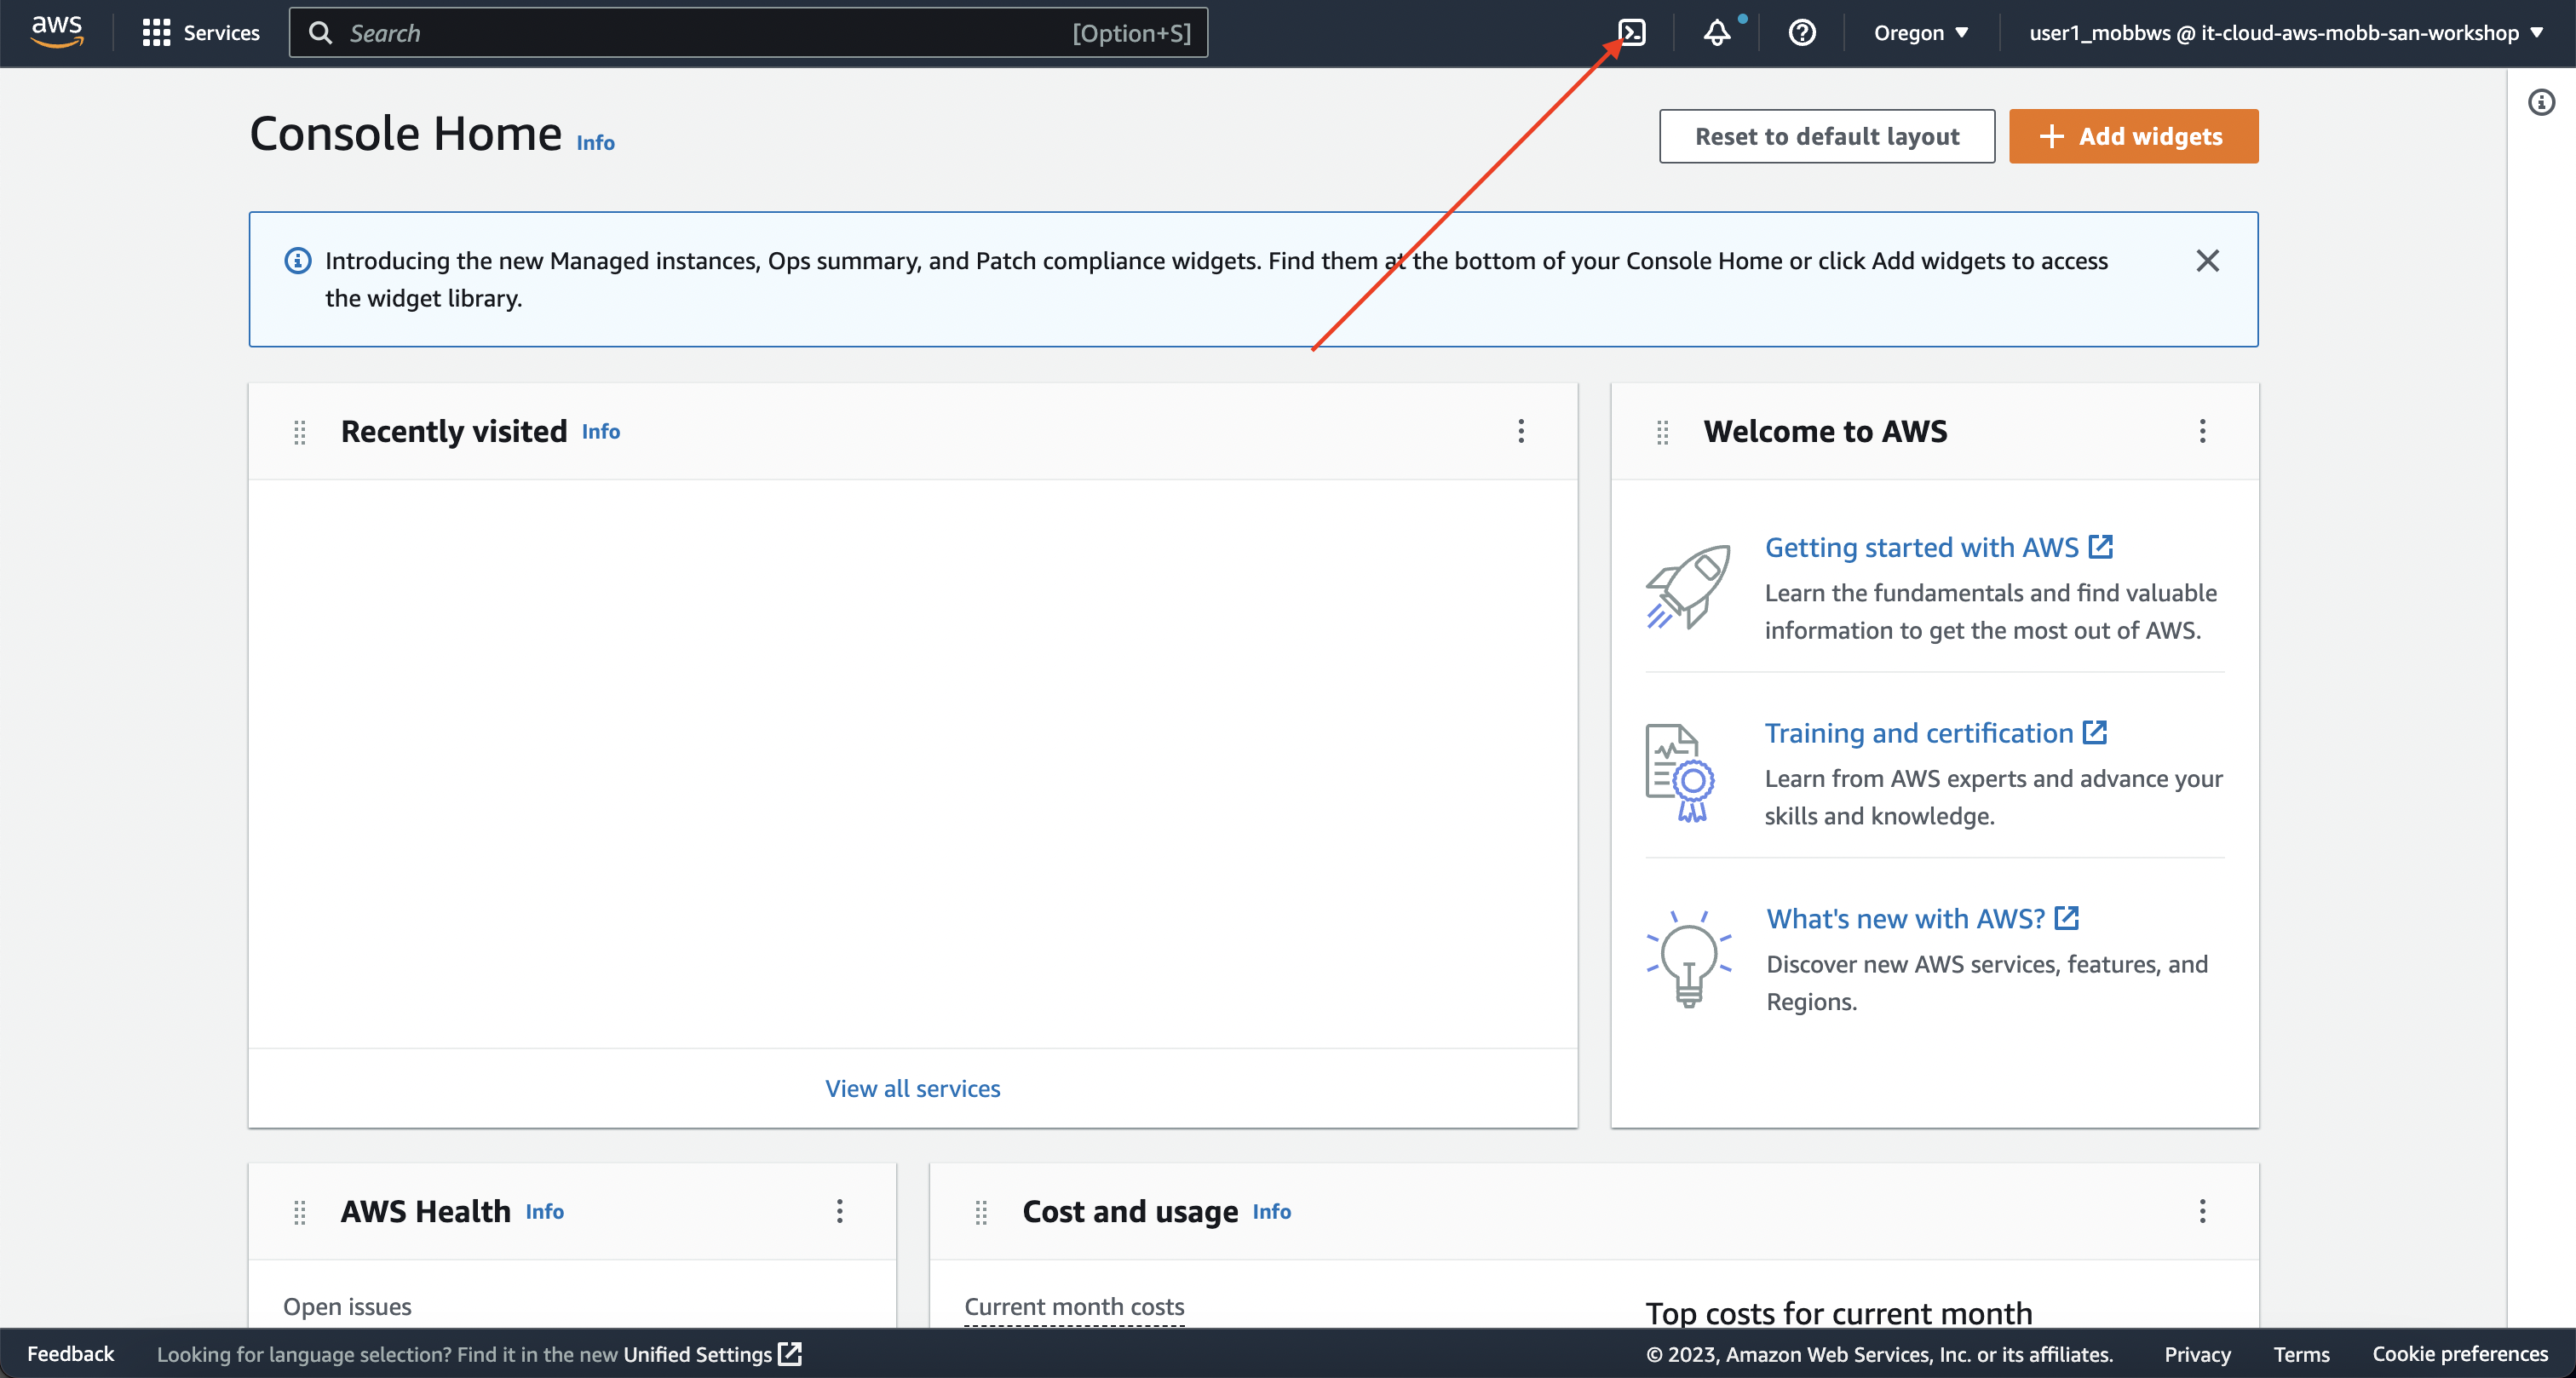Open Info for AWS Health

545,1212
